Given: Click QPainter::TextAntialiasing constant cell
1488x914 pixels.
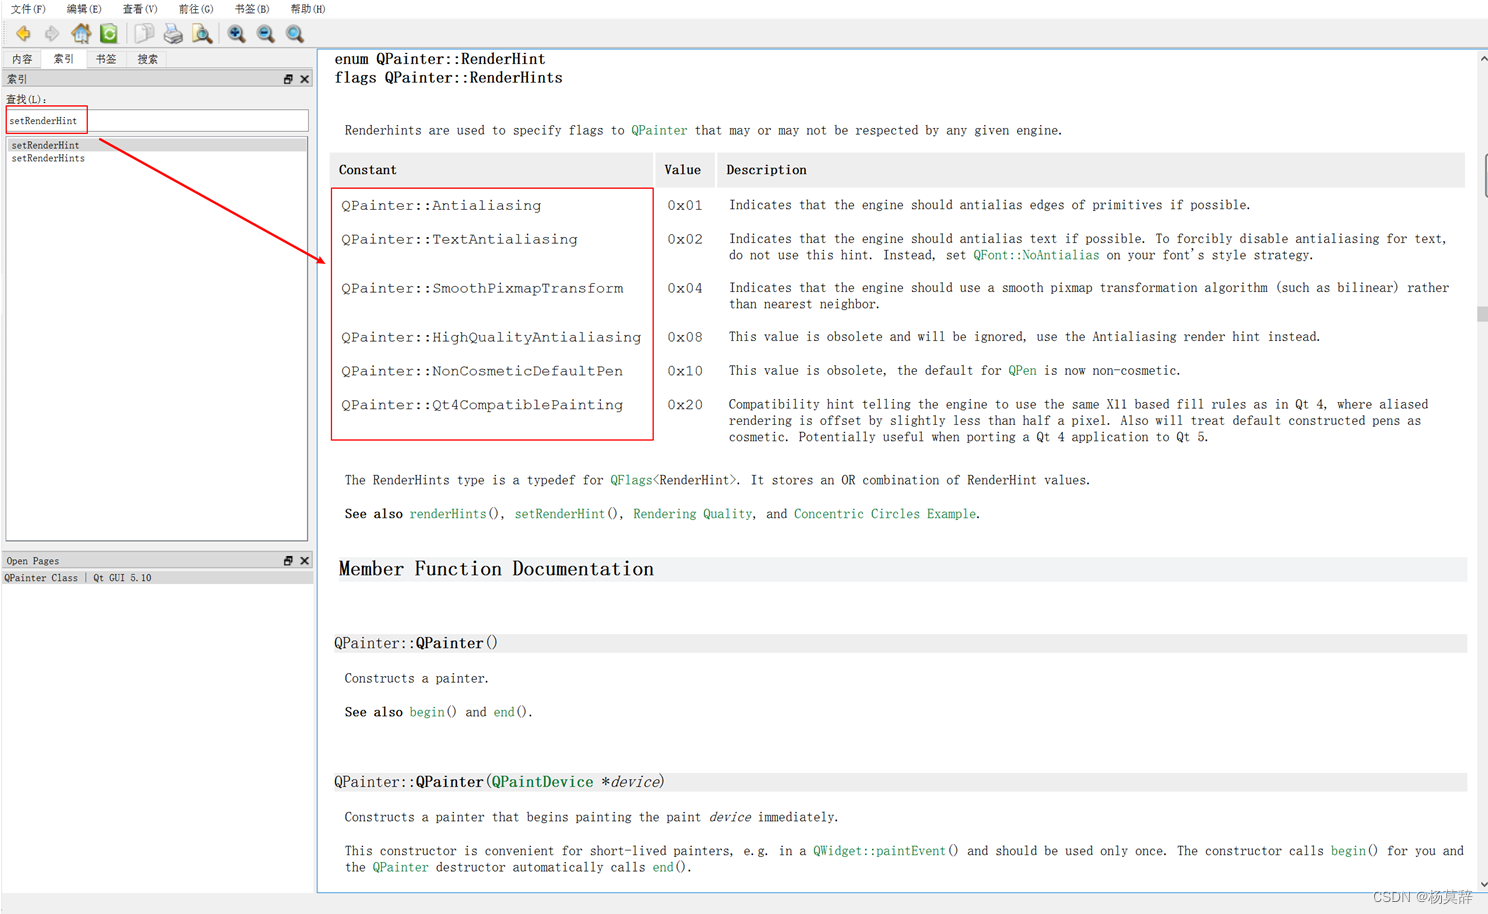Looking at the screenshot, I should coord(459,239).
